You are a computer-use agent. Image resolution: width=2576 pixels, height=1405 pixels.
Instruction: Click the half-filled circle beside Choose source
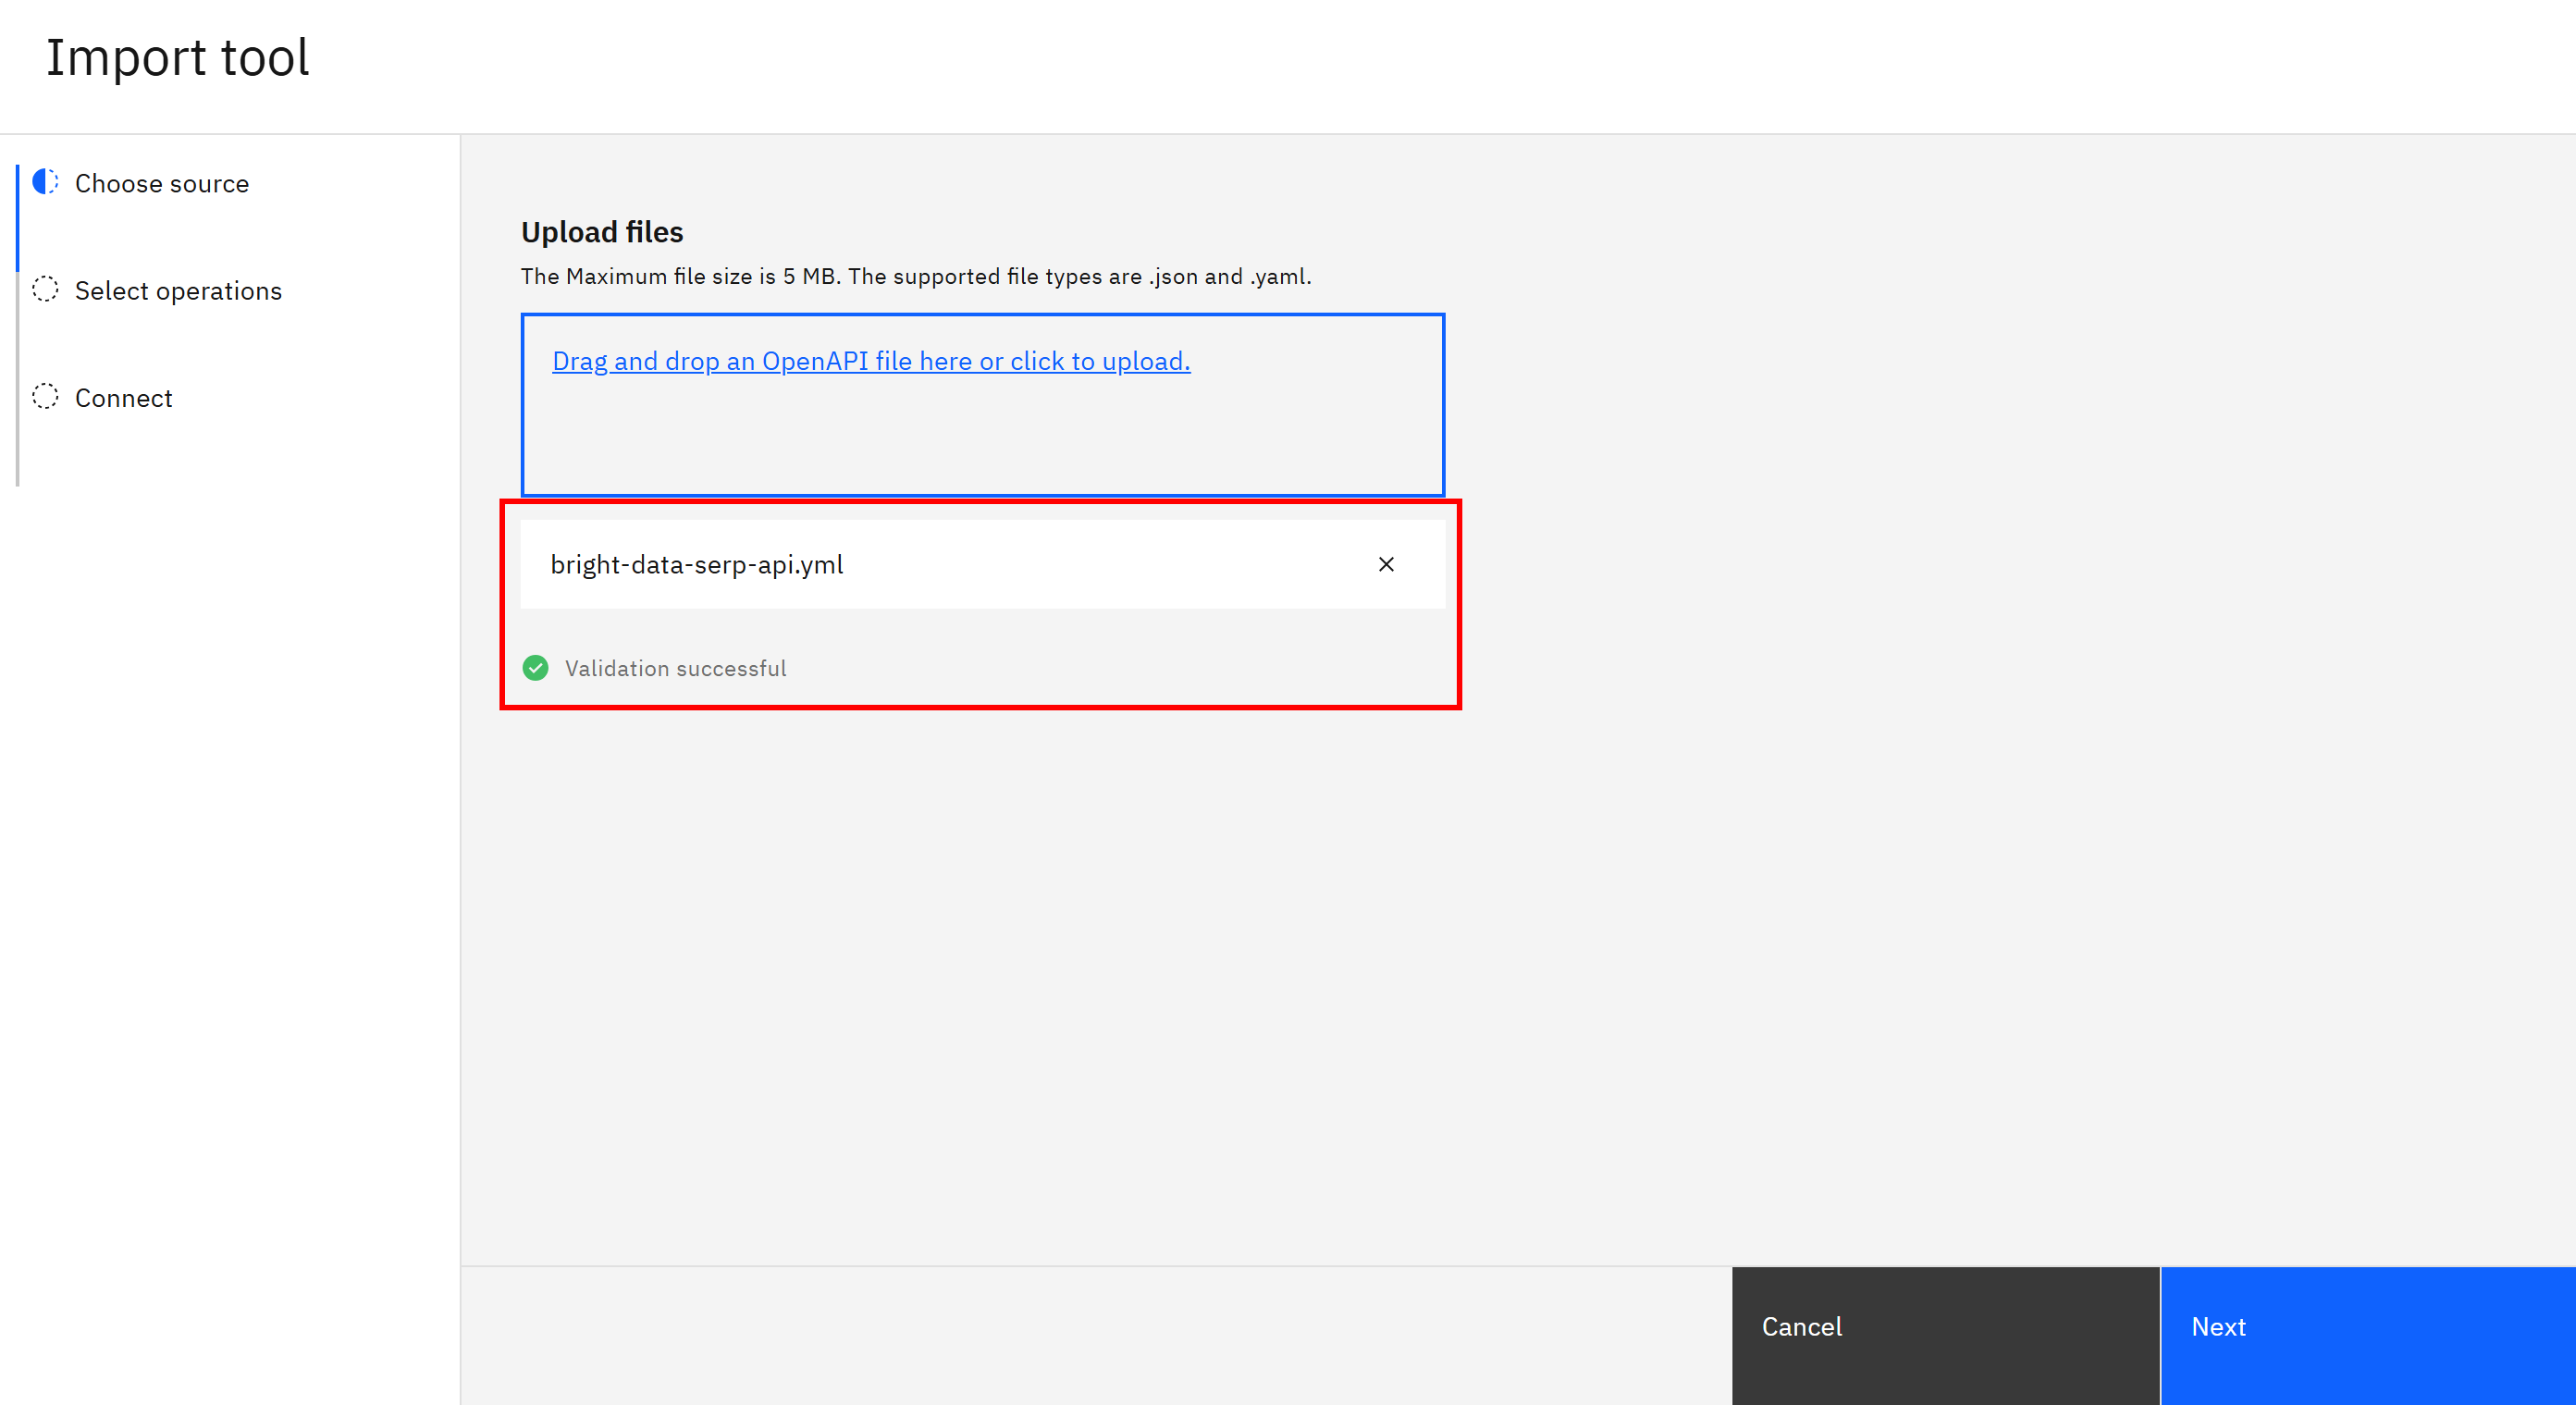pos(45,183)
